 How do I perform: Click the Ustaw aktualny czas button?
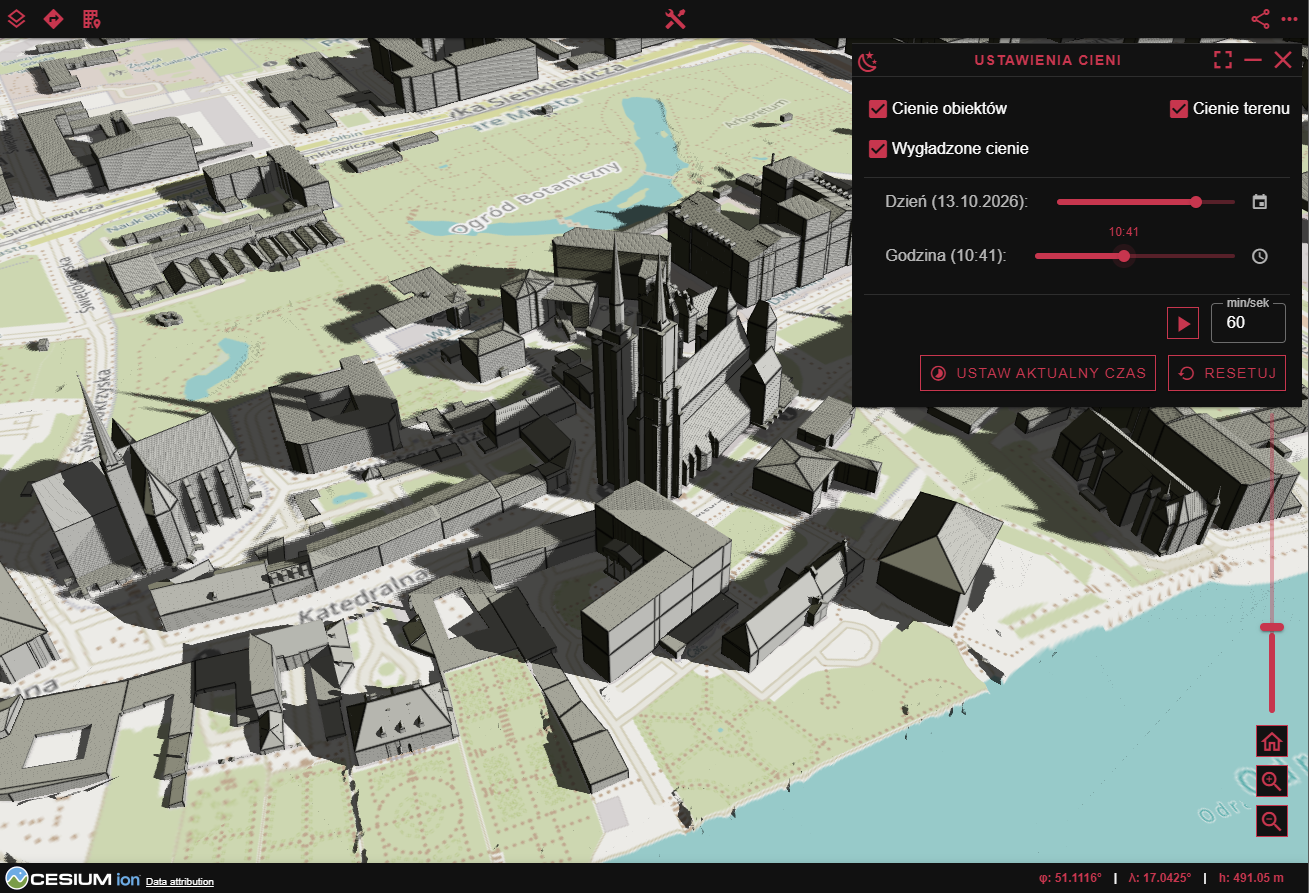pyautogui.click(x=1038, y=373)
